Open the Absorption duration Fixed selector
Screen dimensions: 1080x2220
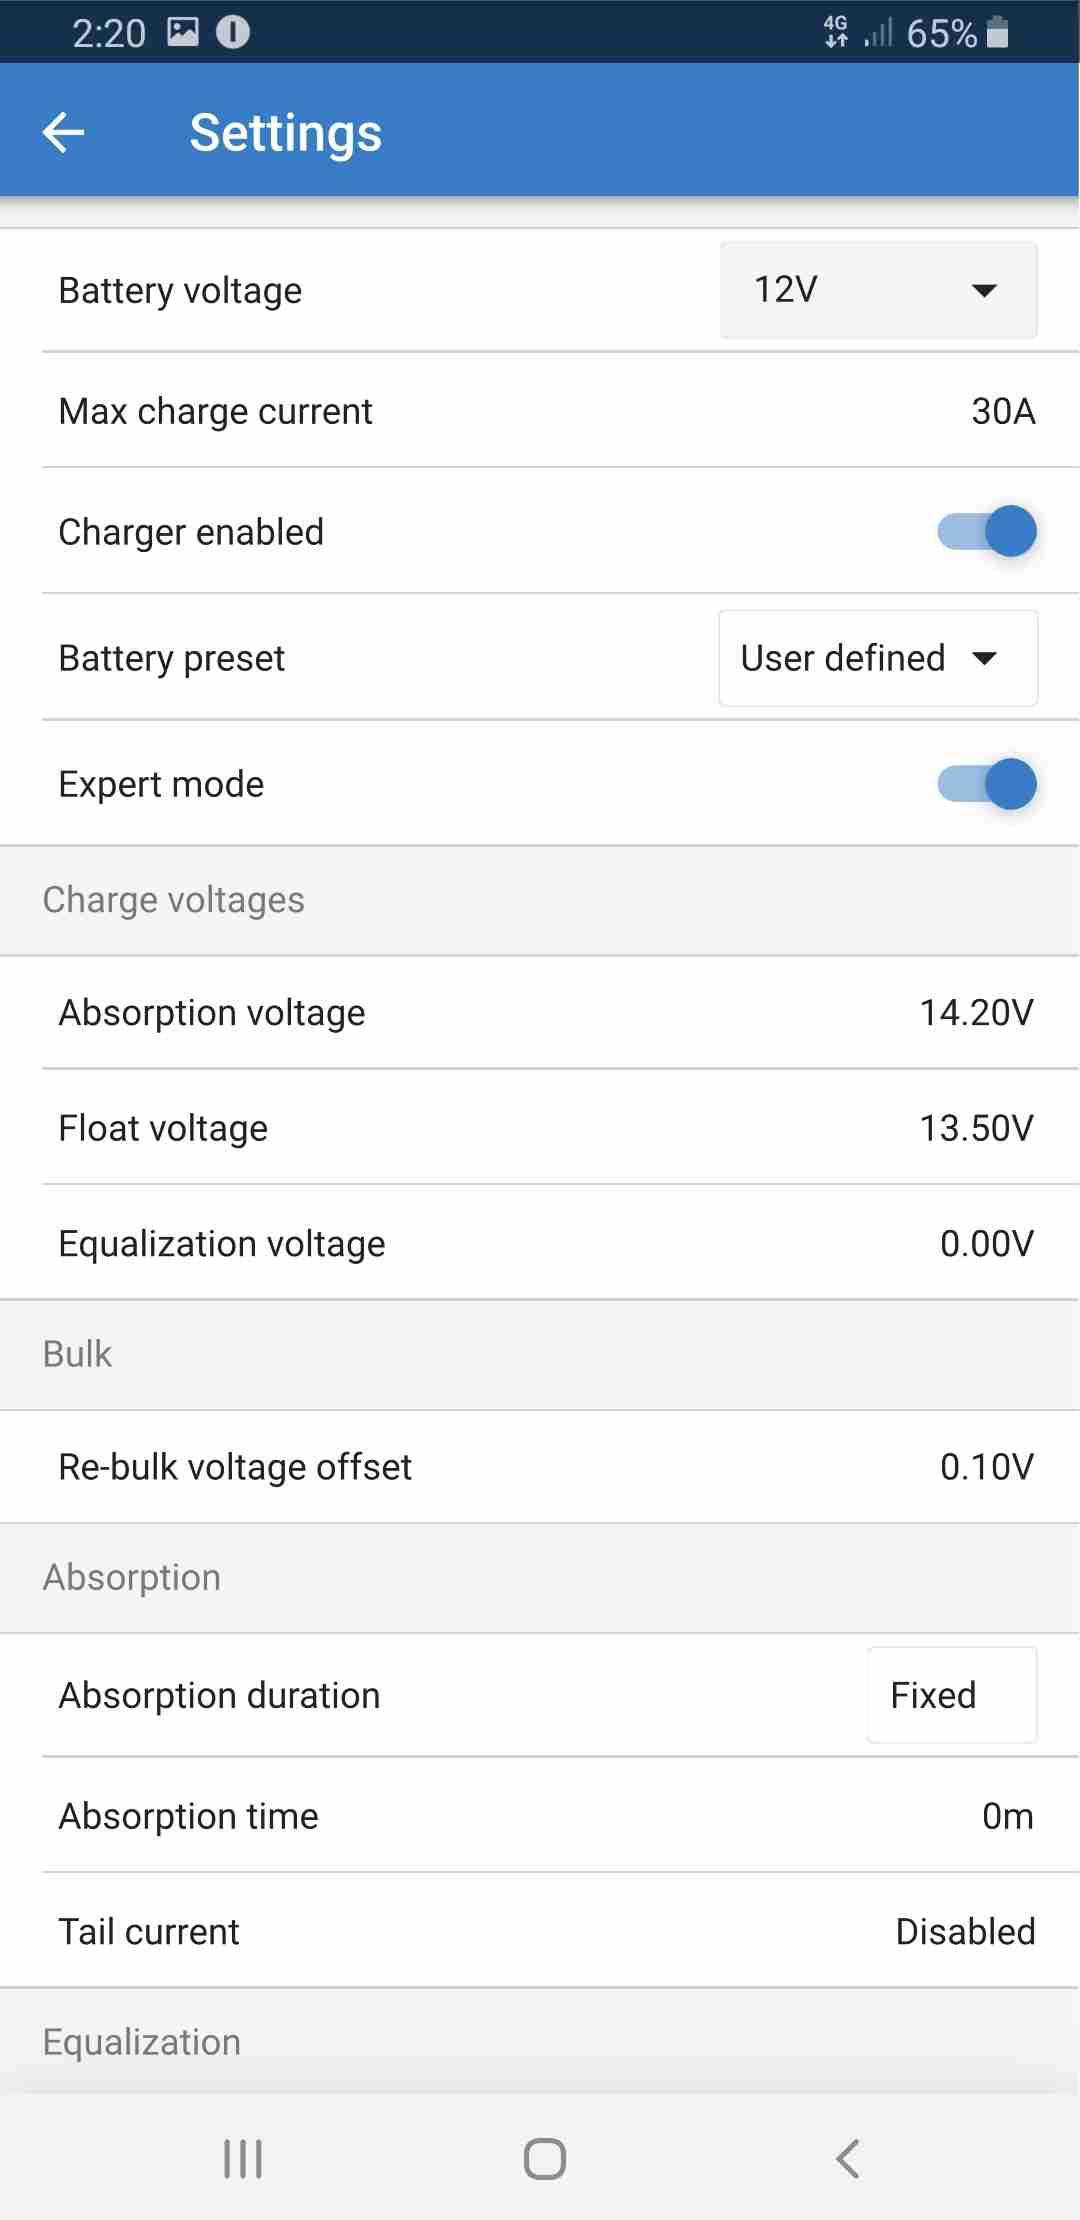[x=951, y=1695]
